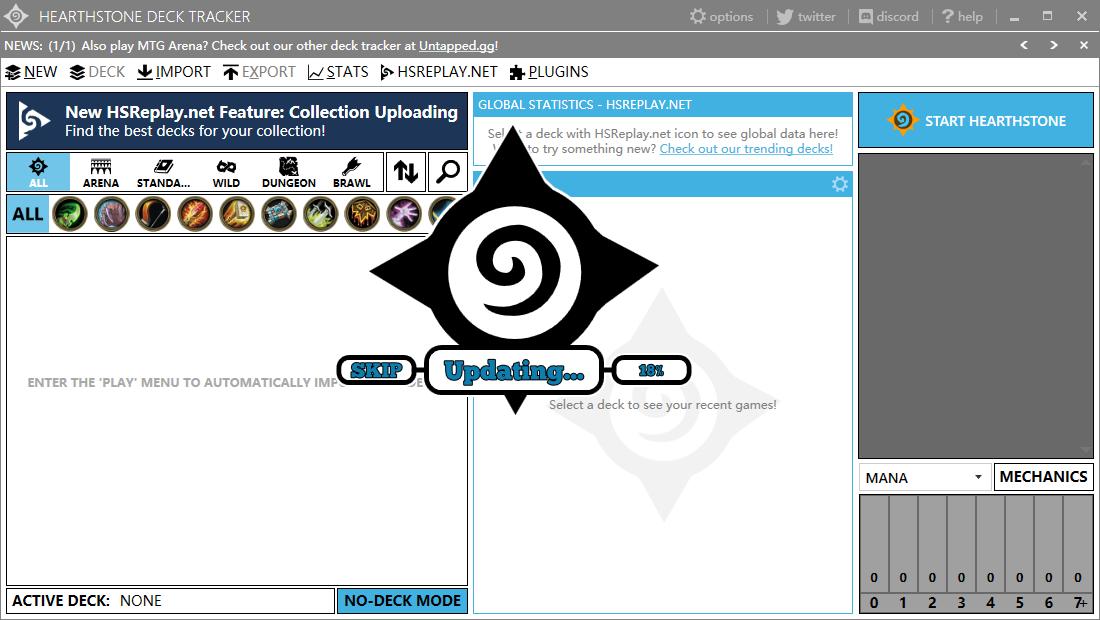Open deck search magnifier
This screenshot has height=620, width=1100.
[448, 172]
